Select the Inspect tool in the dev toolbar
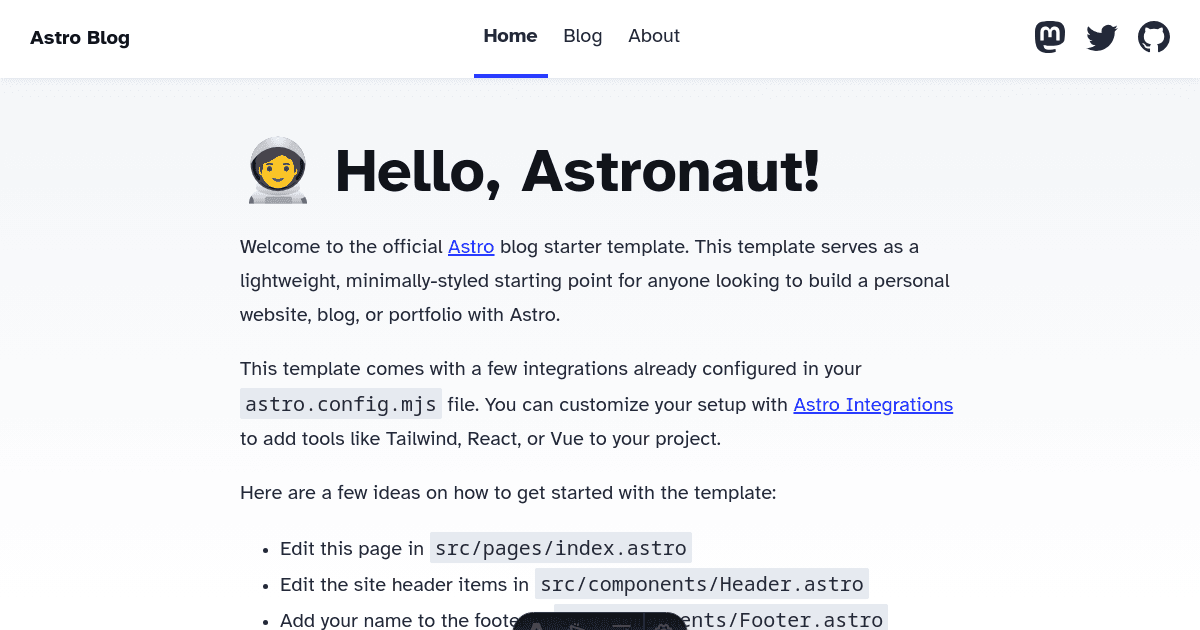Viewport: 1200px width, 630px height. pyautogui.click(x=576, y=626)
